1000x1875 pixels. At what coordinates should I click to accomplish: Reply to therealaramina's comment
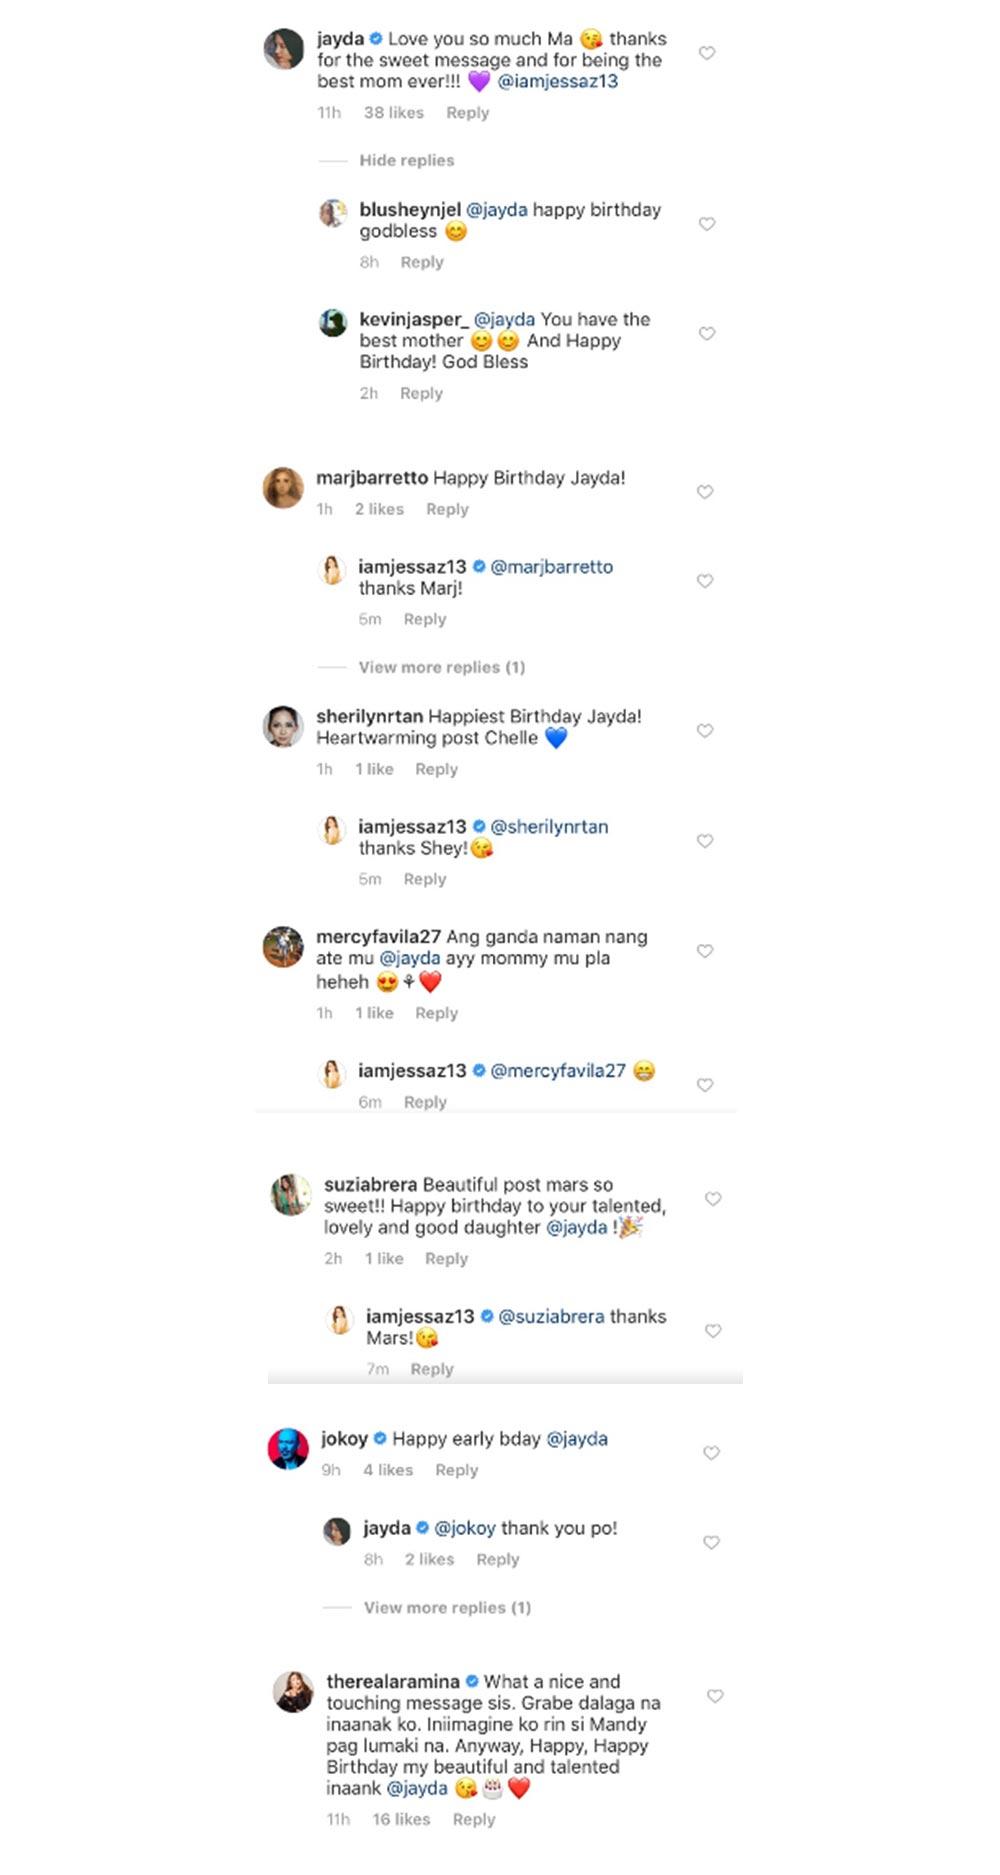[474, 1819]
